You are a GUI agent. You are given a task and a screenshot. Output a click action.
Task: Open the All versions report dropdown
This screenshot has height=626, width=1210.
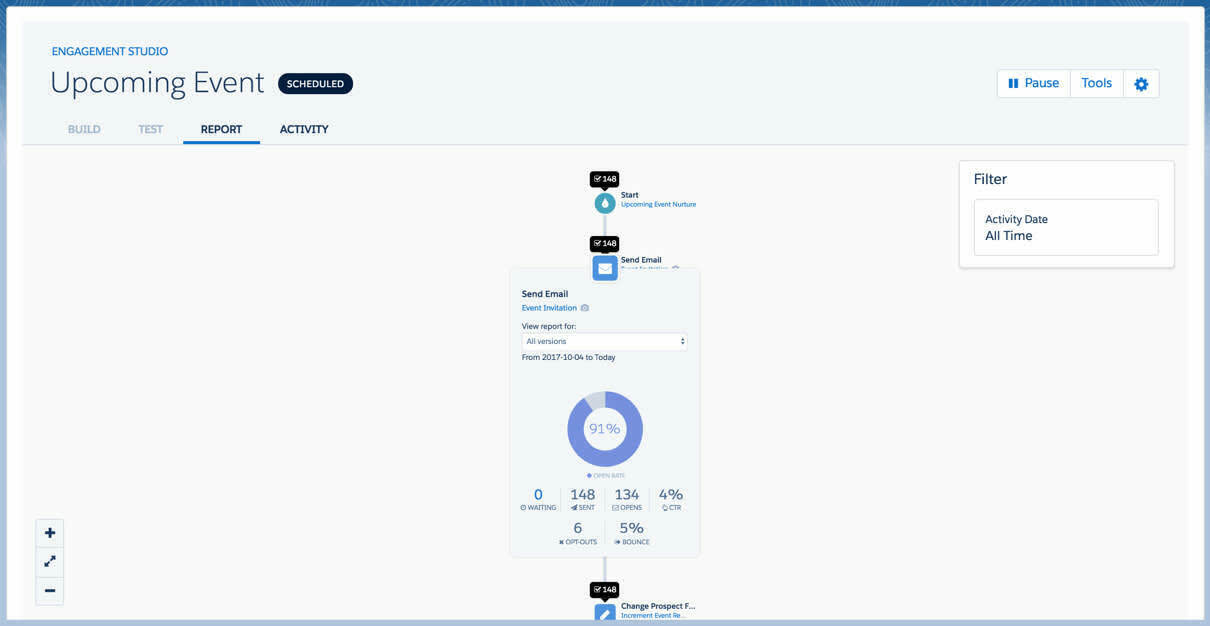click(x=604, y=341)
